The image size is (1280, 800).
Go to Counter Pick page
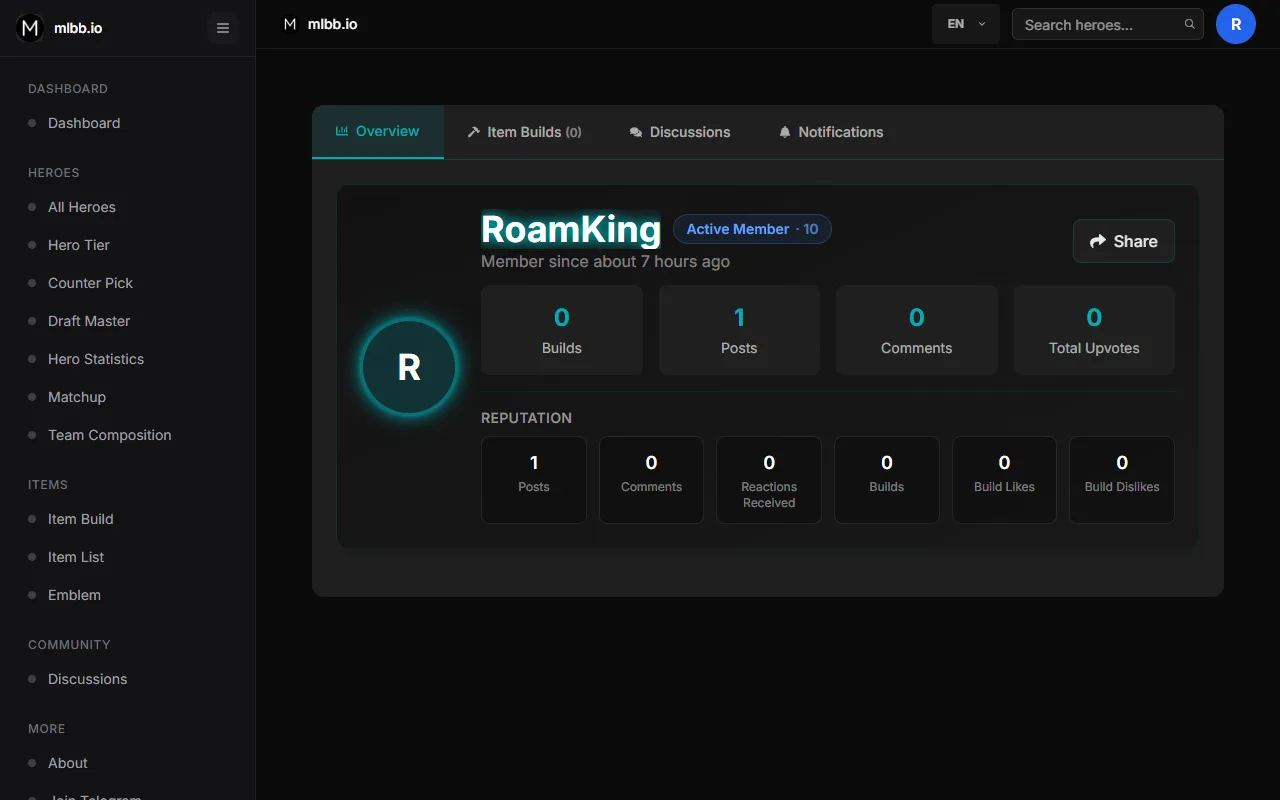click(x=90, y=283)
